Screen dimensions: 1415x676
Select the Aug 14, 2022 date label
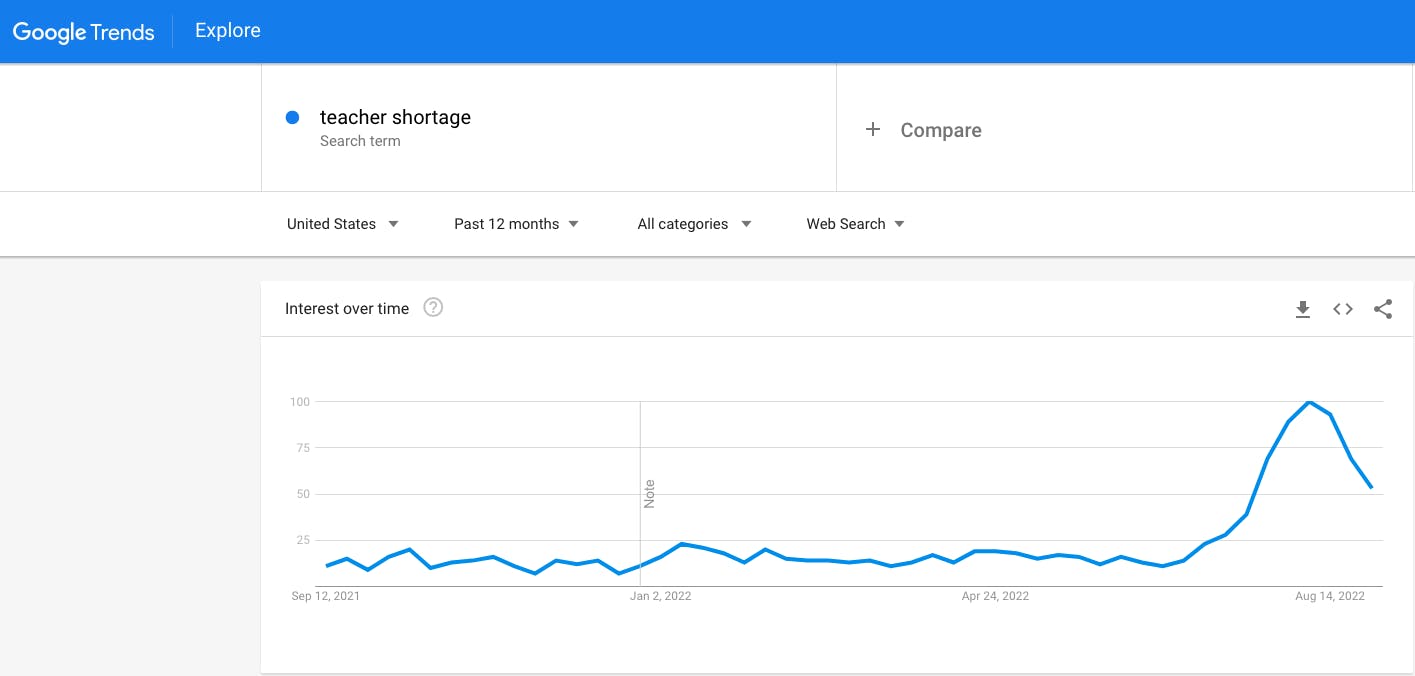pyautogui.click(x=1330, y=596)
